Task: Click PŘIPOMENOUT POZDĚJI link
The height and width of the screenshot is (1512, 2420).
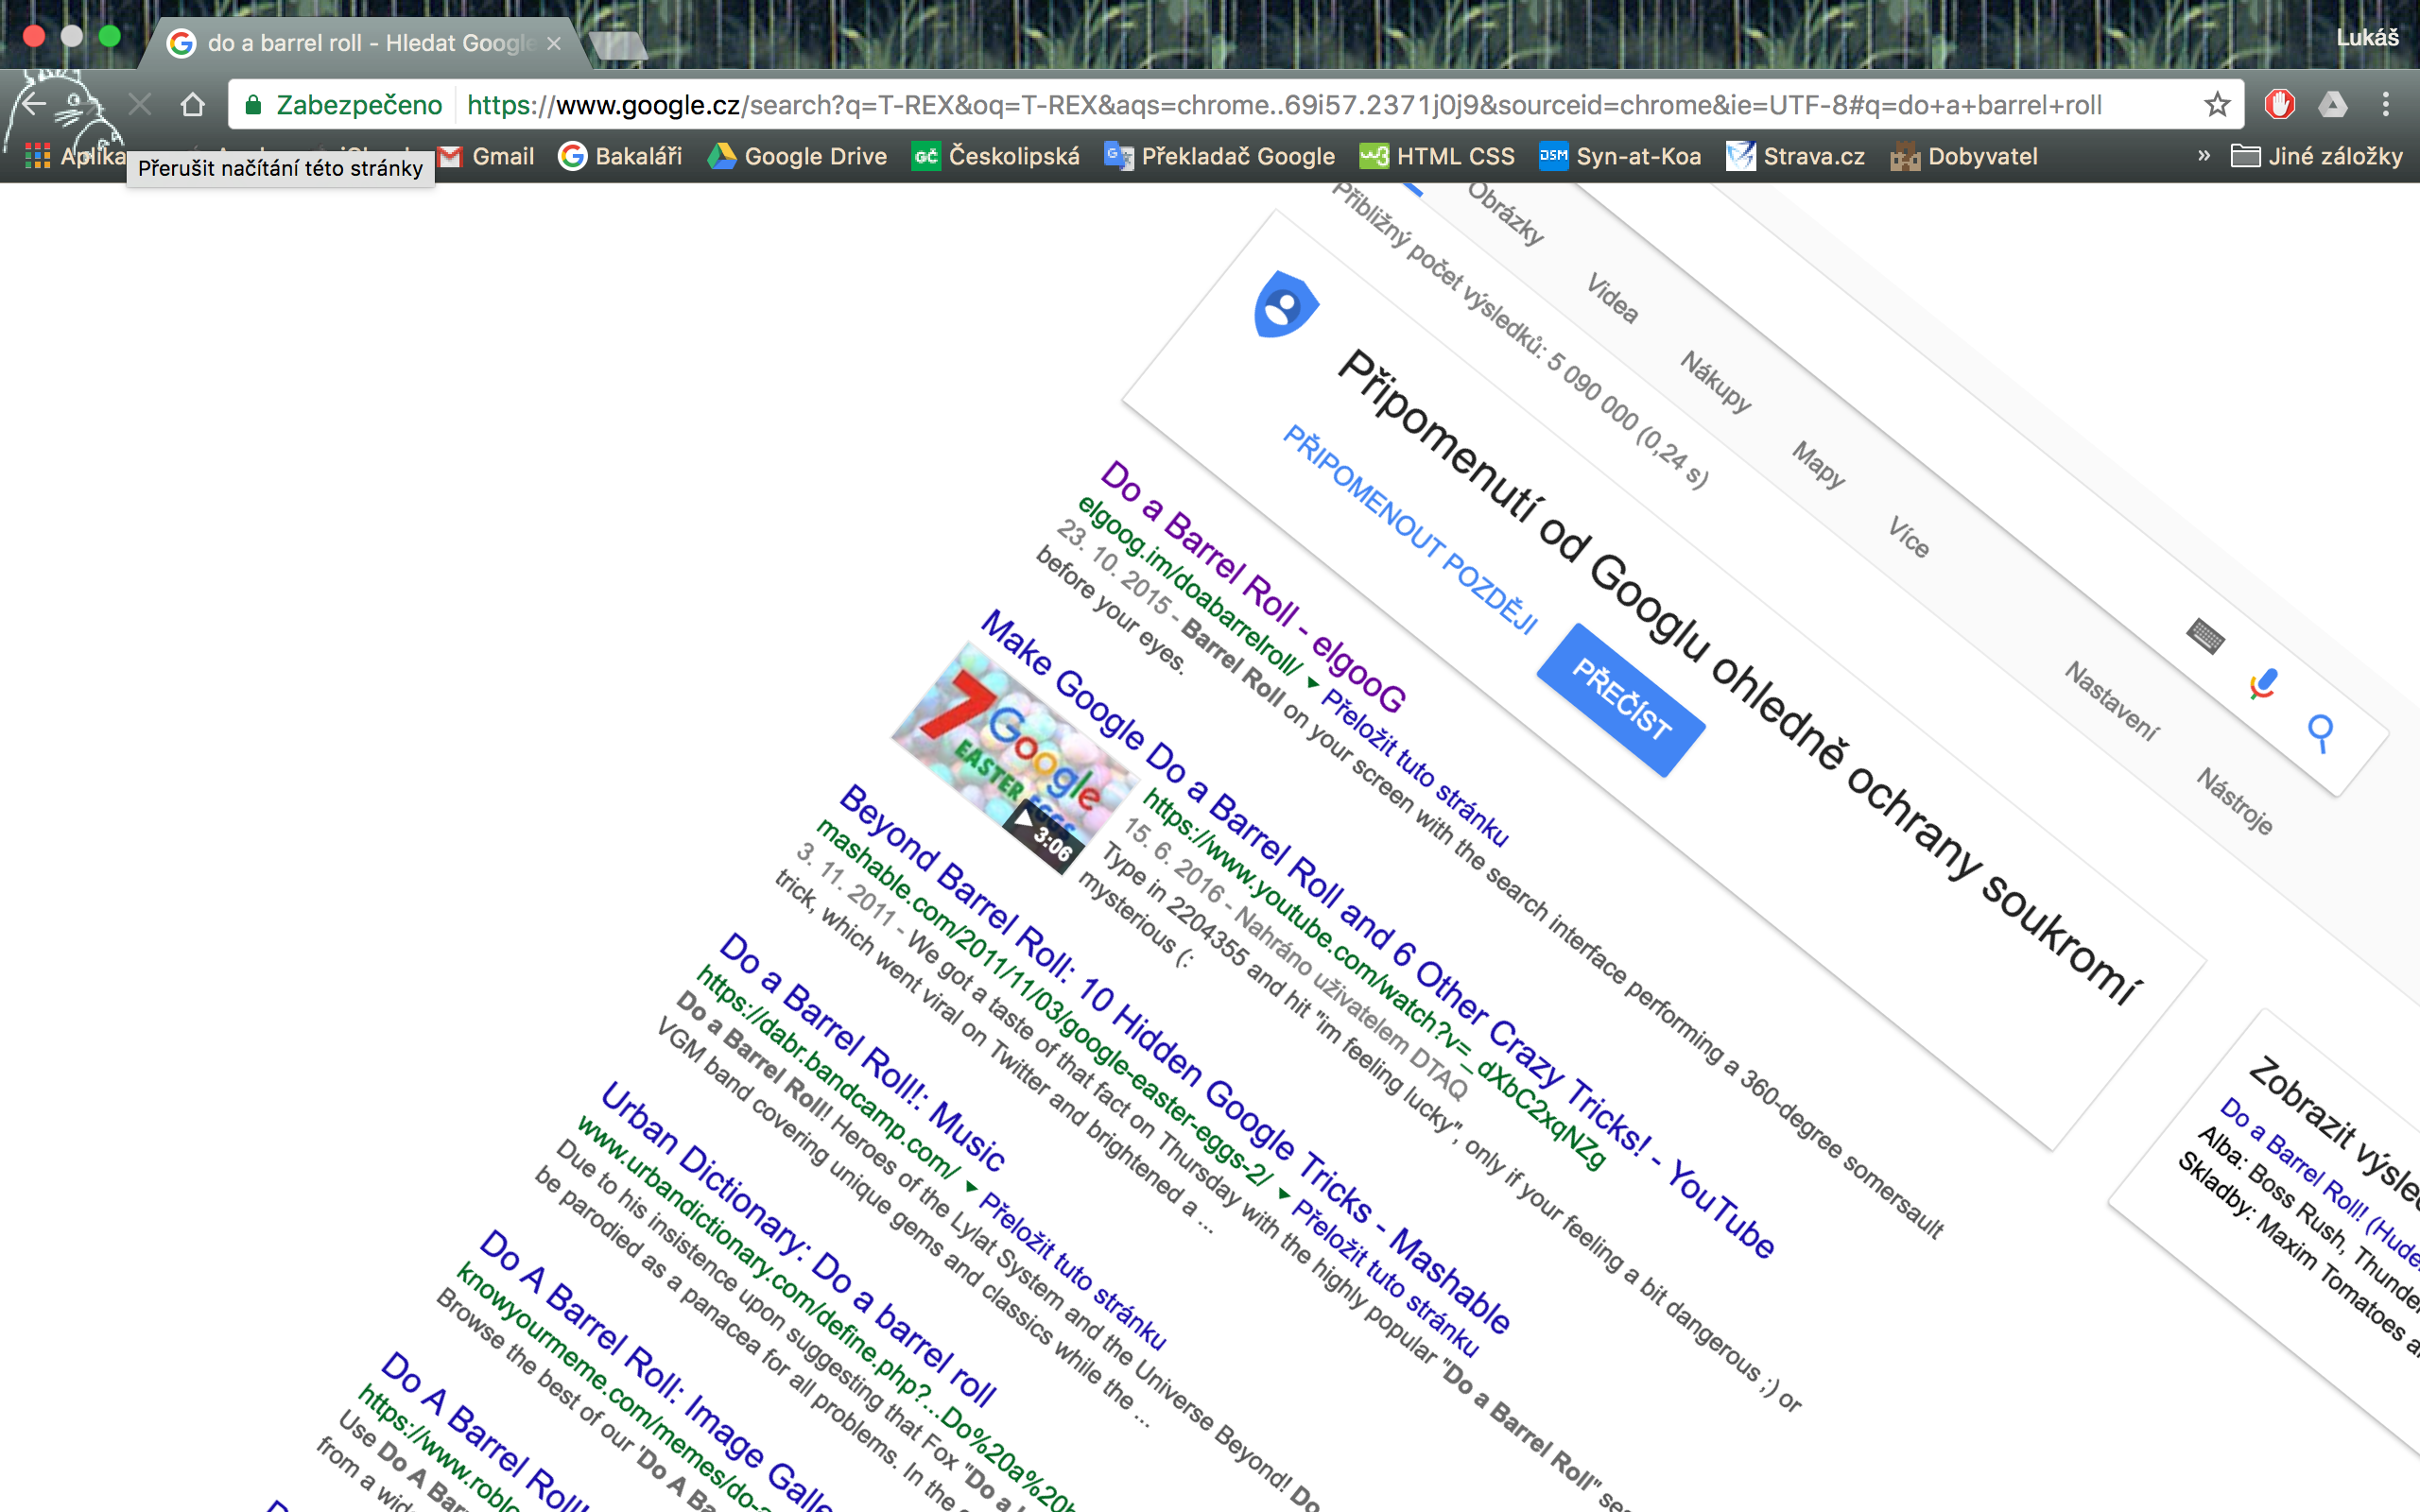Action: (x=1409, y=530)
